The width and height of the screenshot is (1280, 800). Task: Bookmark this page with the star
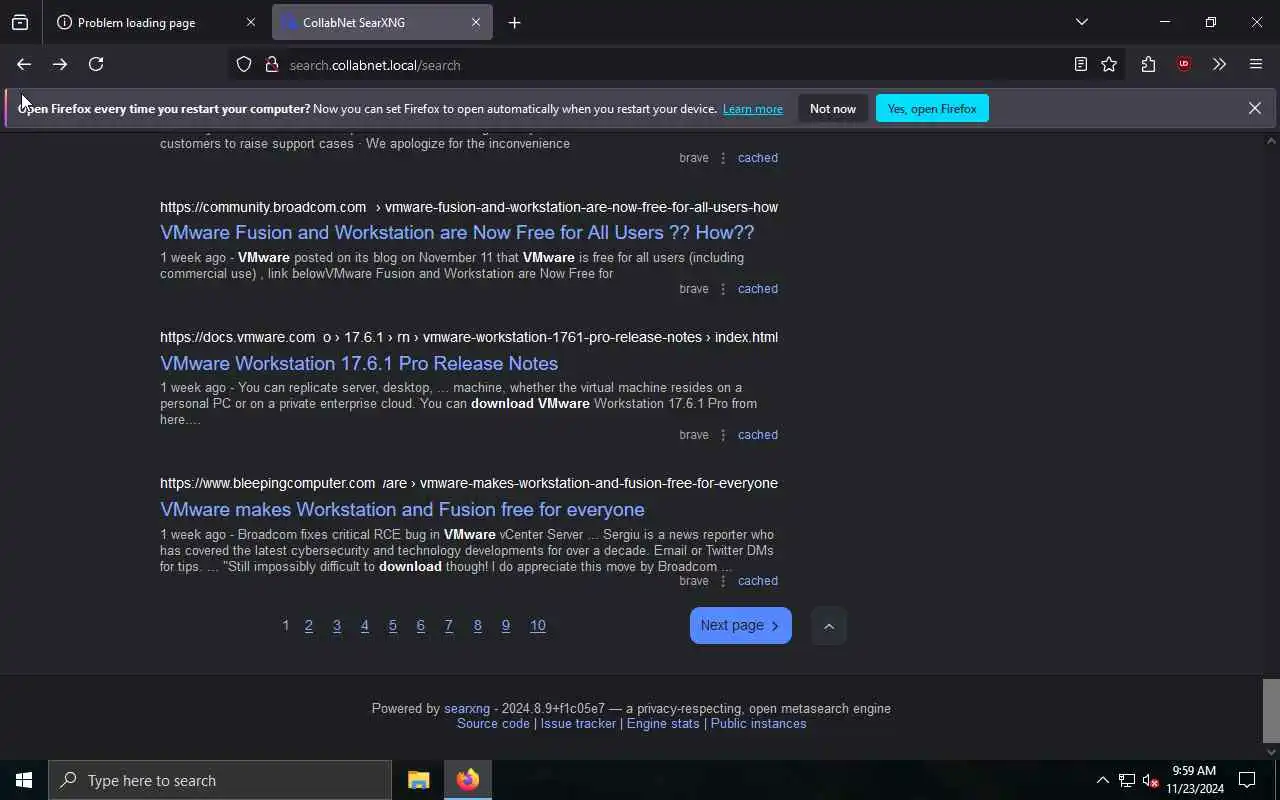coord(1109,64)
